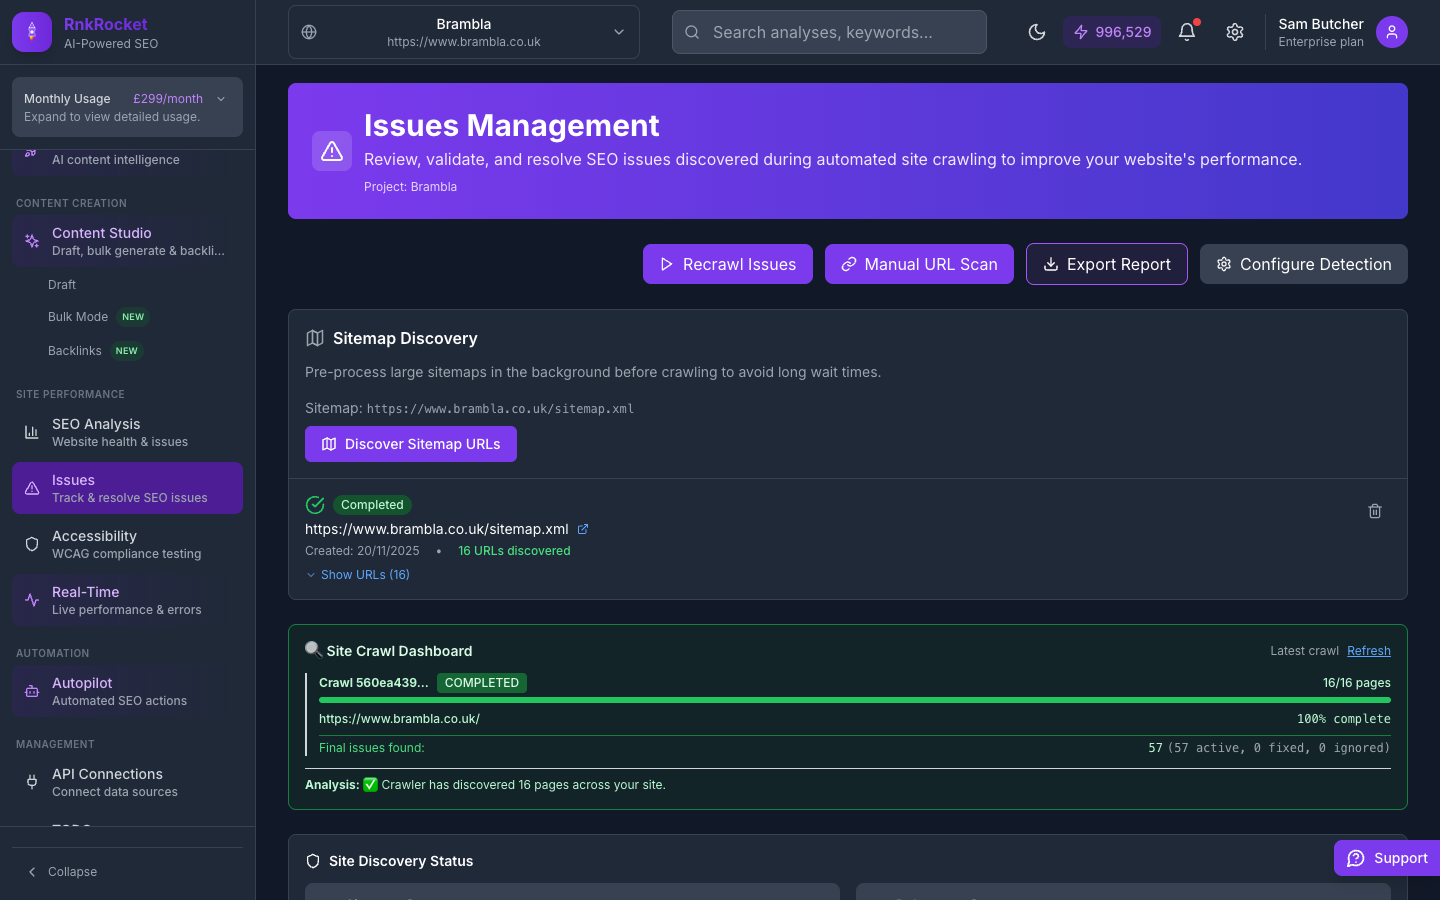Screen dimensions: 1440x900
Task: Click the Issues Management warning icon
Action: point(332,151)
